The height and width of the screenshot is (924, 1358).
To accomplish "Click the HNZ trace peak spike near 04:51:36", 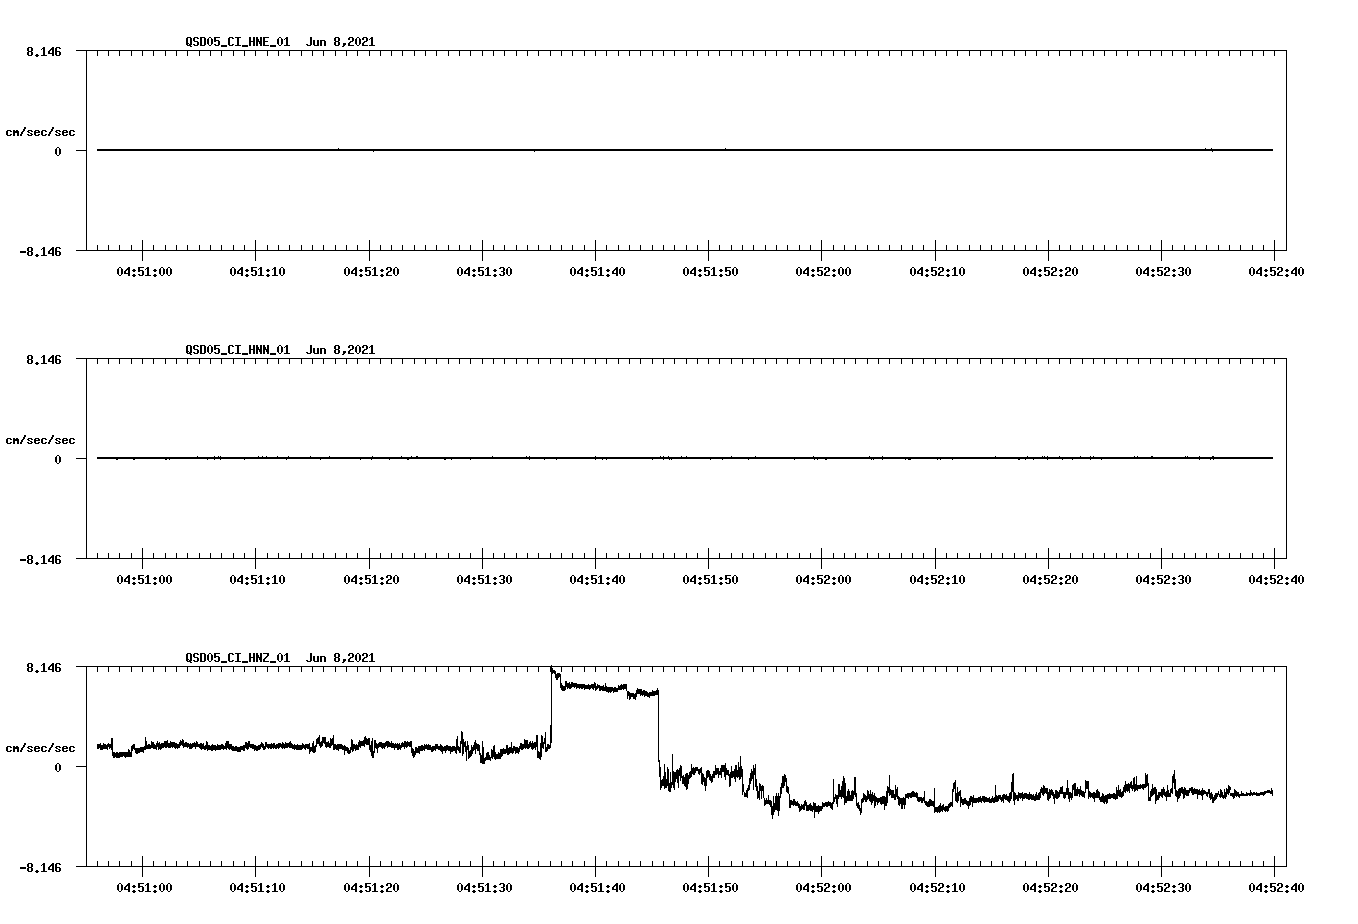I will 553,670.
